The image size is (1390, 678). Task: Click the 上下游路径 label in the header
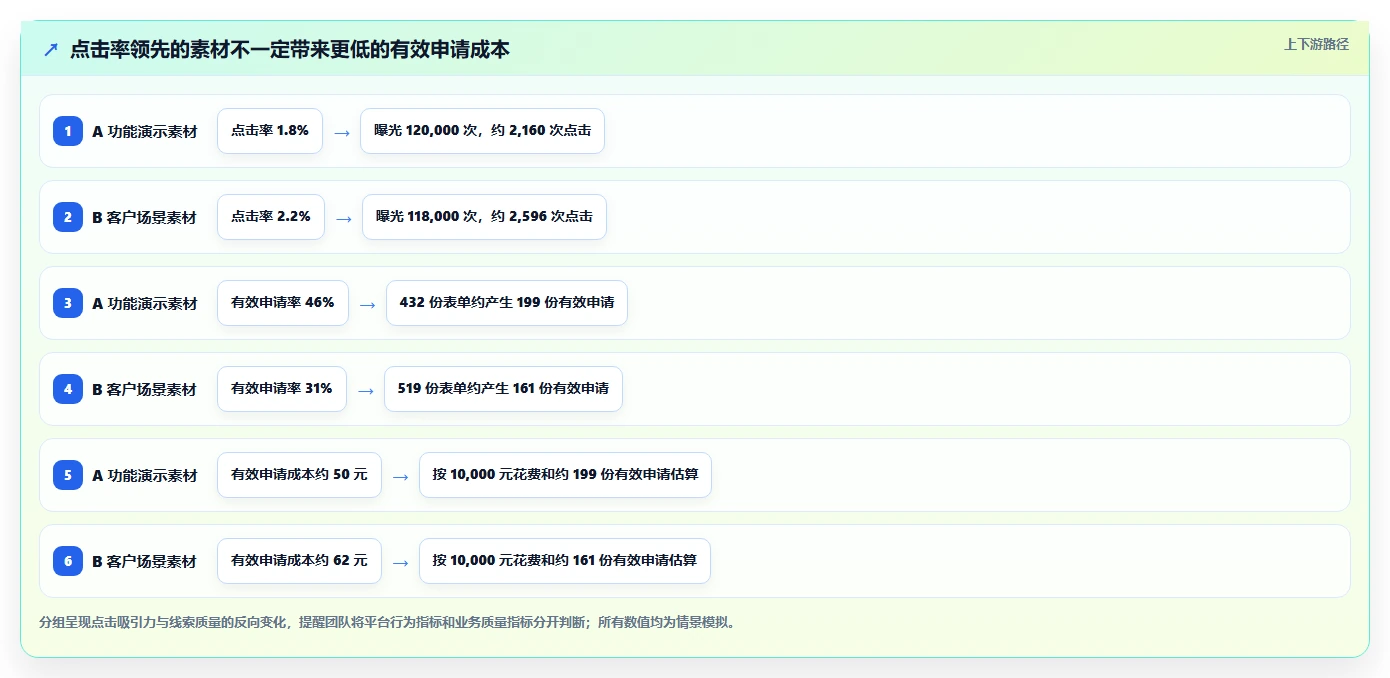click(x=1316, y=44)
